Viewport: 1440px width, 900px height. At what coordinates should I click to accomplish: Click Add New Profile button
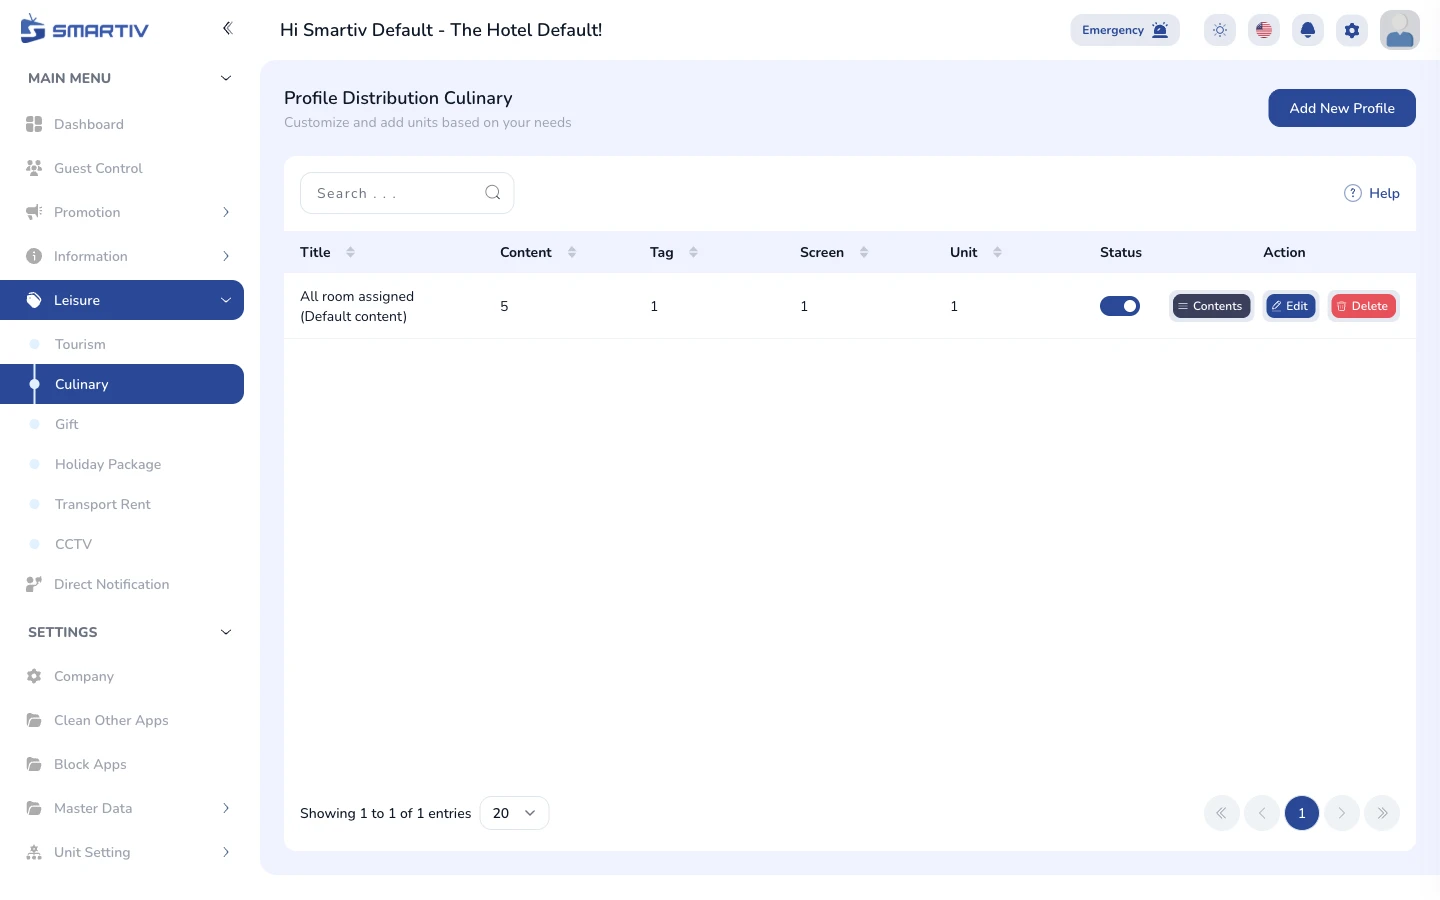coord(1342,108)
